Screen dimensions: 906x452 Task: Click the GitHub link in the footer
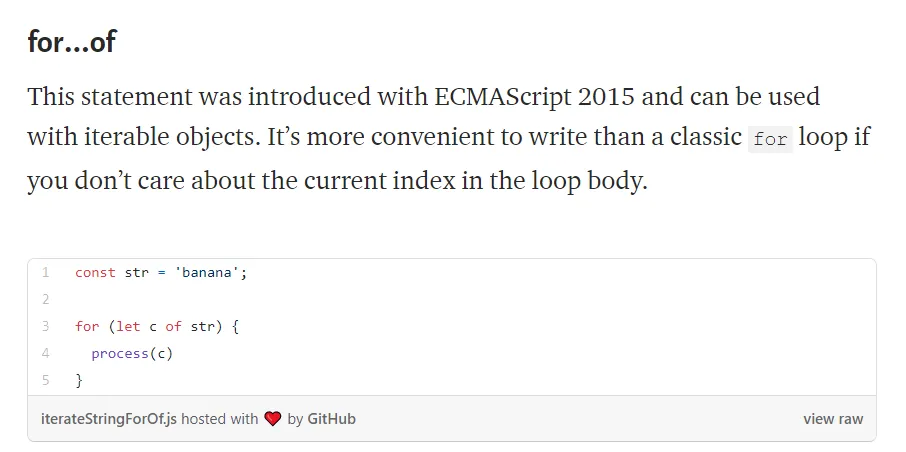331,418
